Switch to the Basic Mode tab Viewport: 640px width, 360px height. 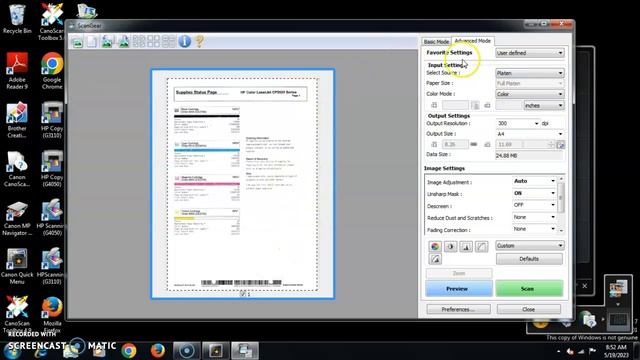pyautogui.click(x=436, y=42)
